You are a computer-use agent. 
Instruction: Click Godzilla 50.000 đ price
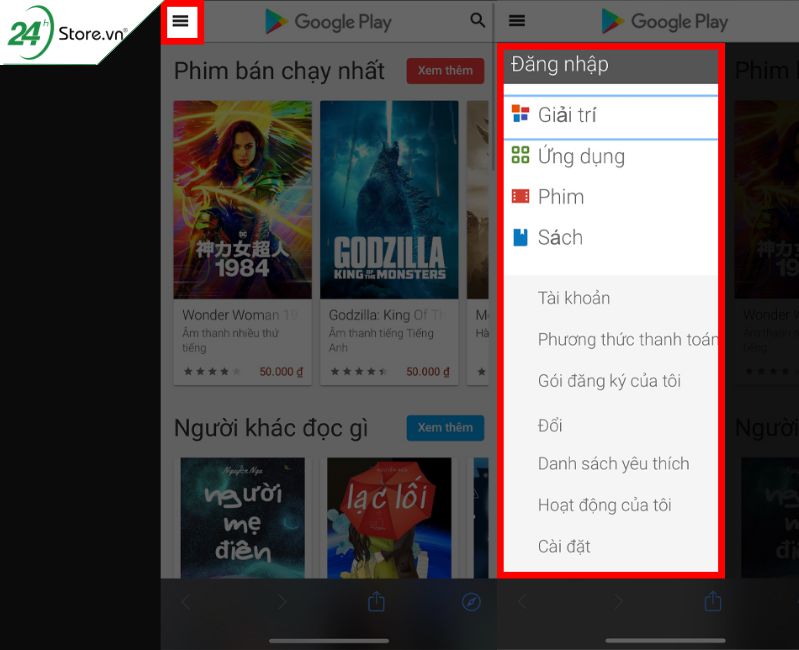pos(428,372)
